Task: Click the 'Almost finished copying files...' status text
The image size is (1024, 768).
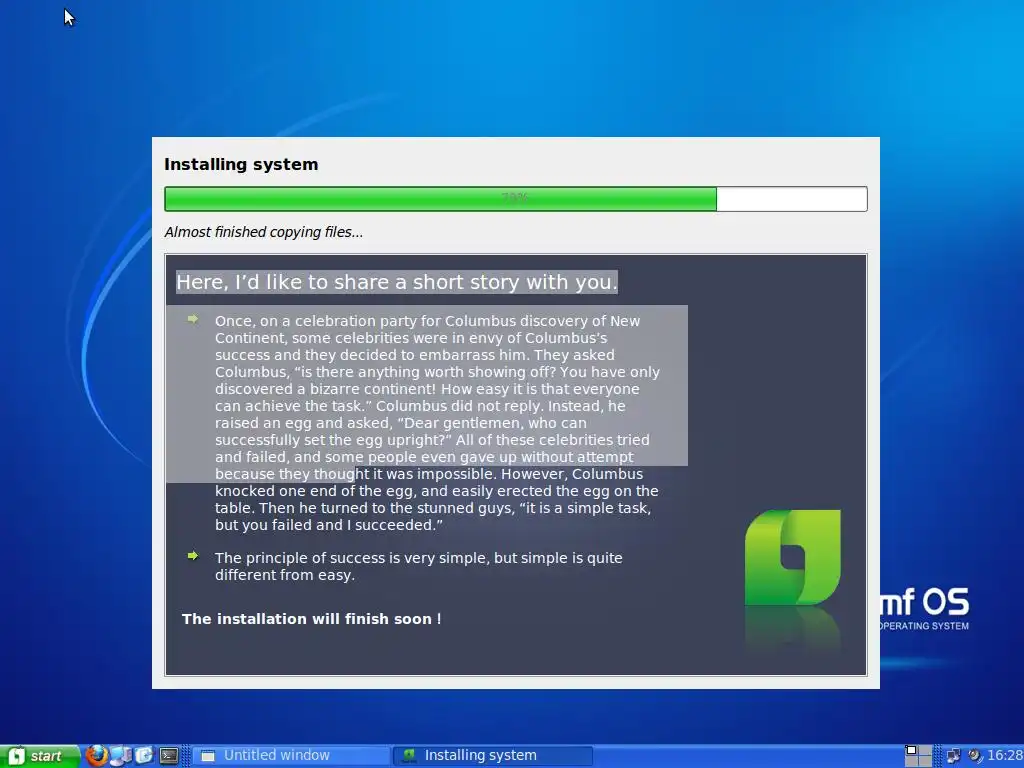Action: pos(263,232)
